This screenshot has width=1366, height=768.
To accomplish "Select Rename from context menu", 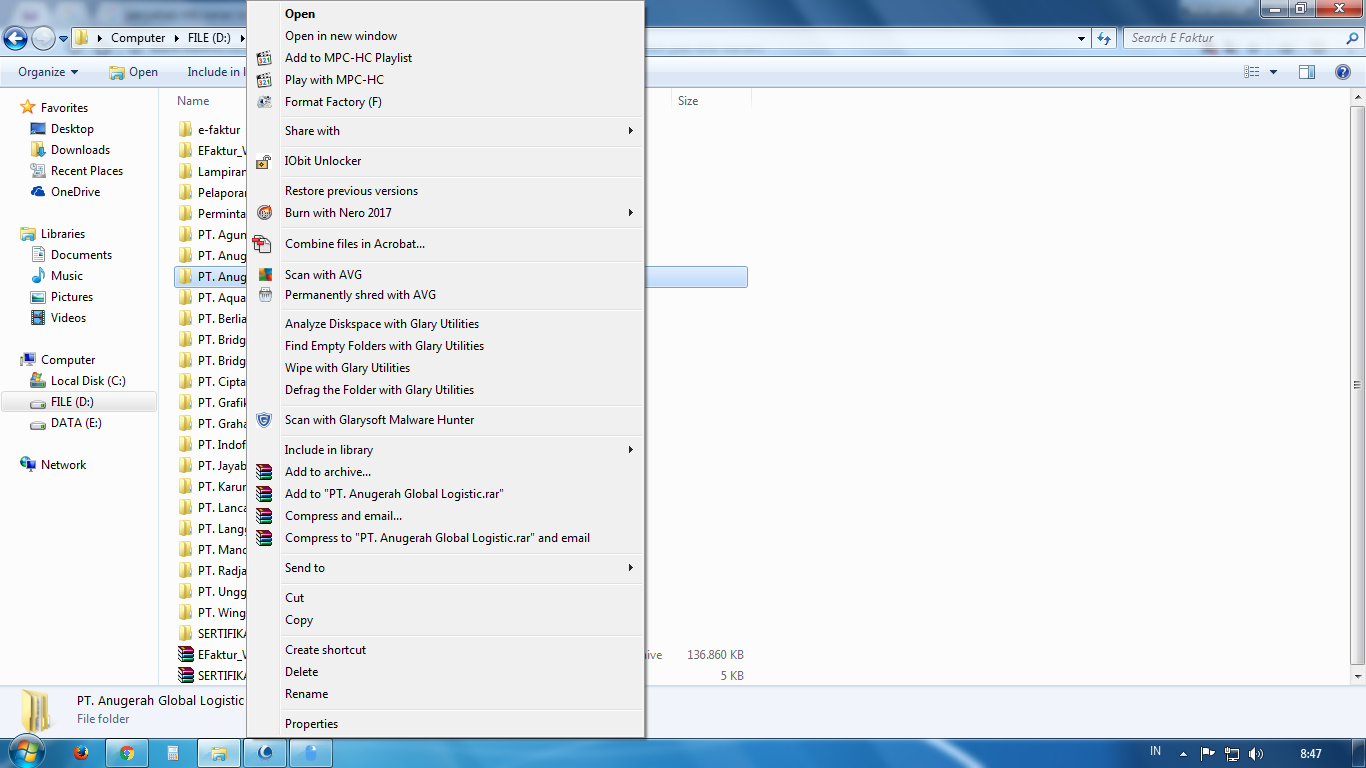I will [x=306, y=694].
